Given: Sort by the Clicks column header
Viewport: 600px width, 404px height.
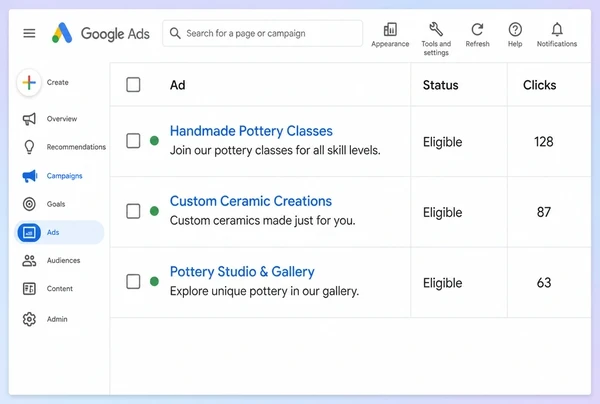Looking at the screenshot, I should point(540,85).
